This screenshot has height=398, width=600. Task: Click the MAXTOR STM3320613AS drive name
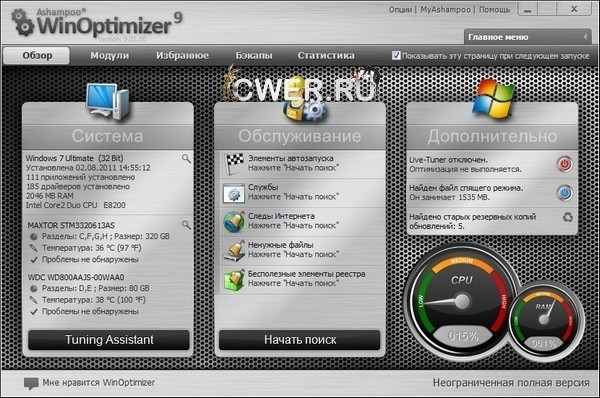pyautogui.click(x=71, y=225)
